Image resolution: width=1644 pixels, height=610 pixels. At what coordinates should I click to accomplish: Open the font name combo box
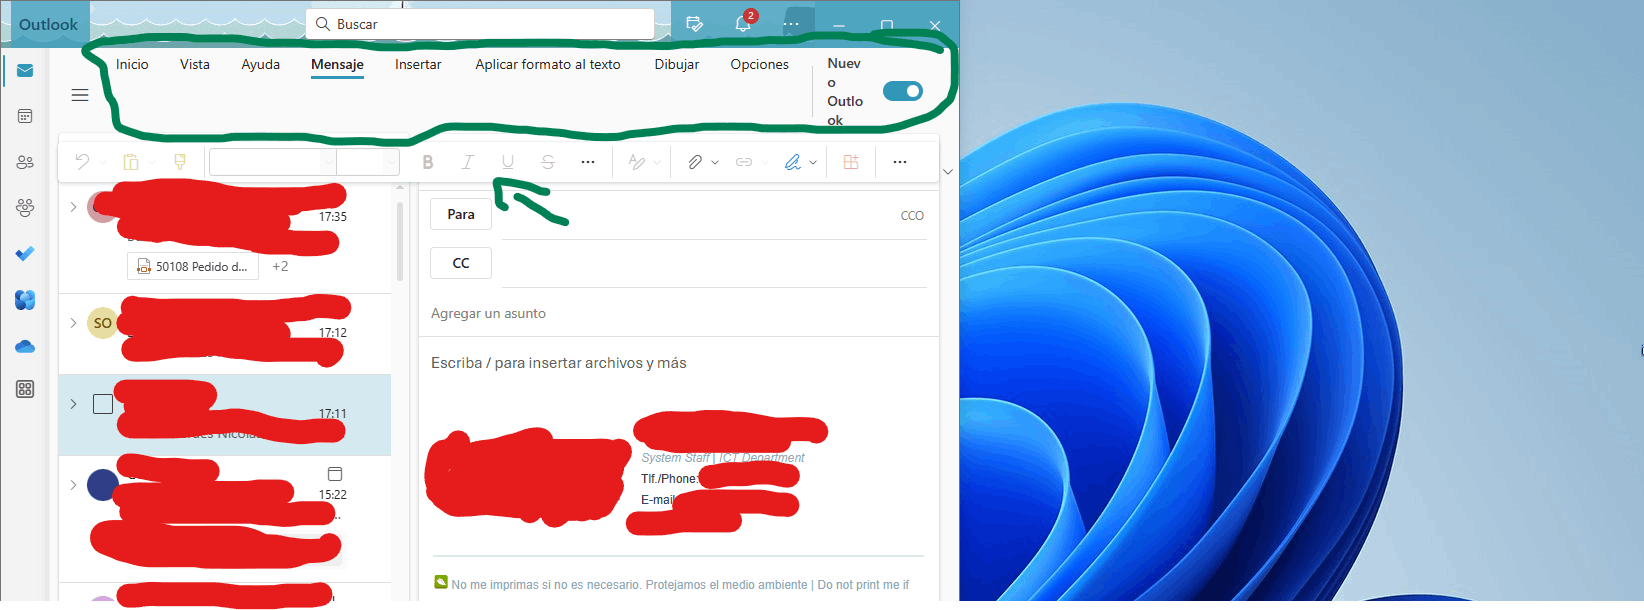(x=273, y=162)
